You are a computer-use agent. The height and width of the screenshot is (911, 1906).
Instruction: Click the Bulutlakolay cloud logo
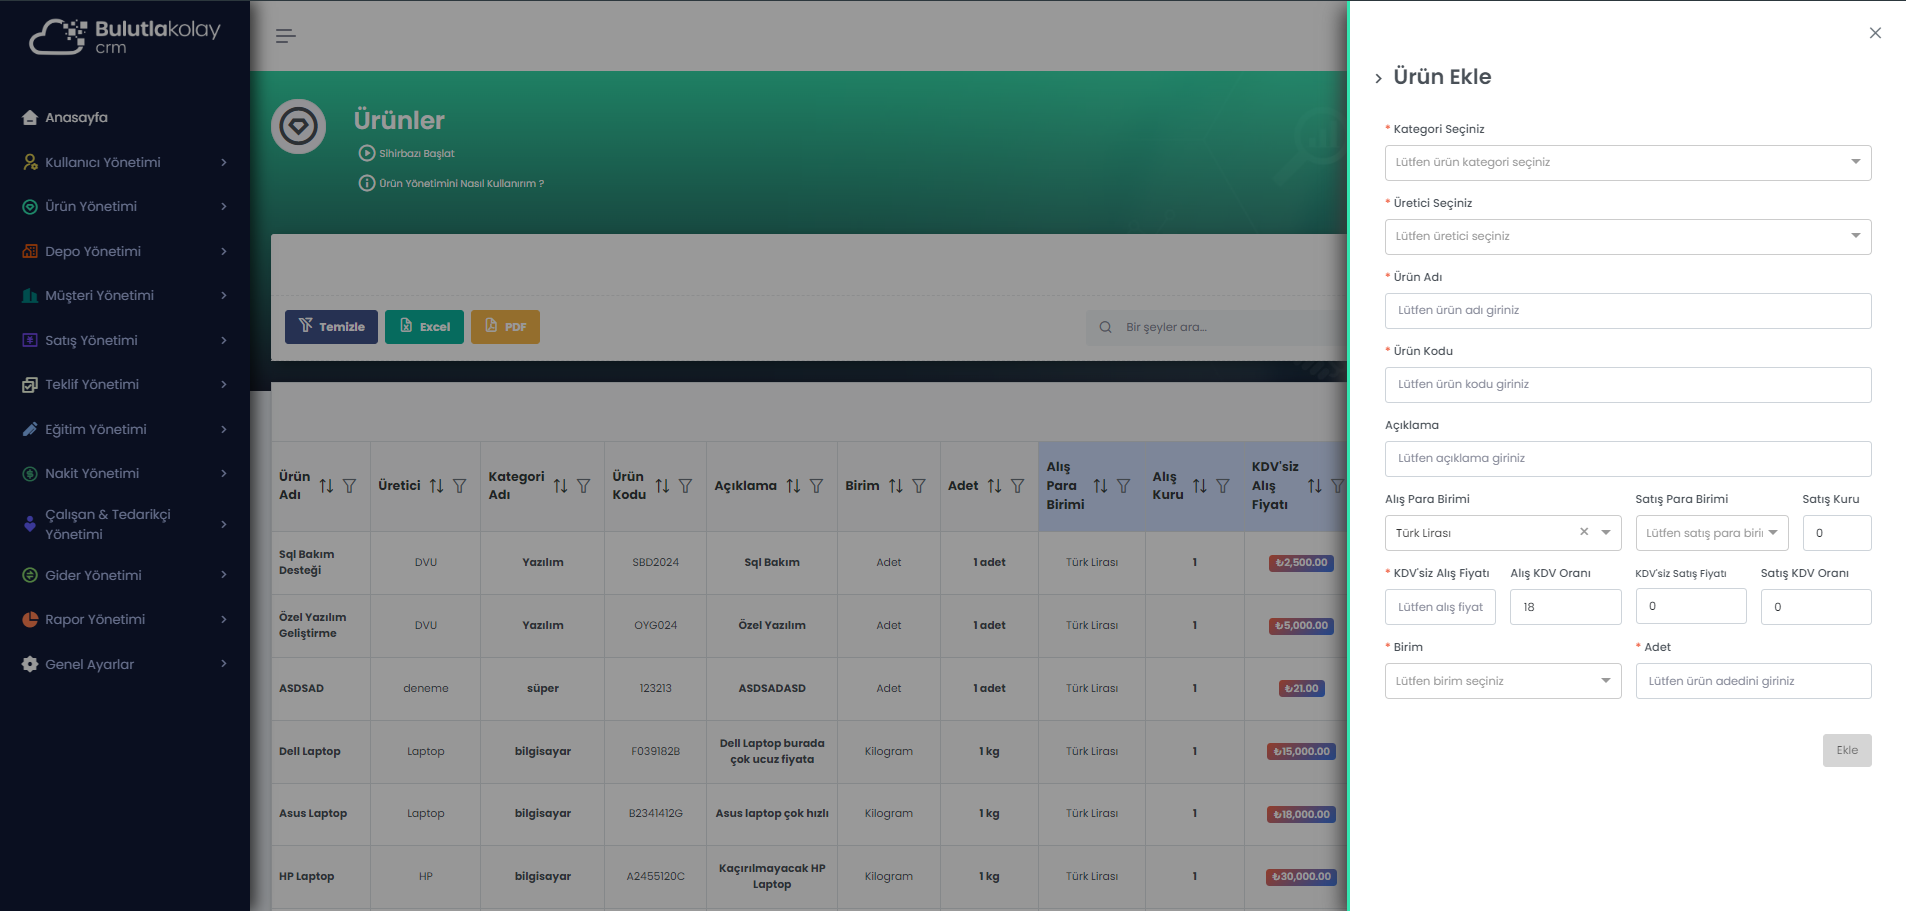(x=58, y=34)
